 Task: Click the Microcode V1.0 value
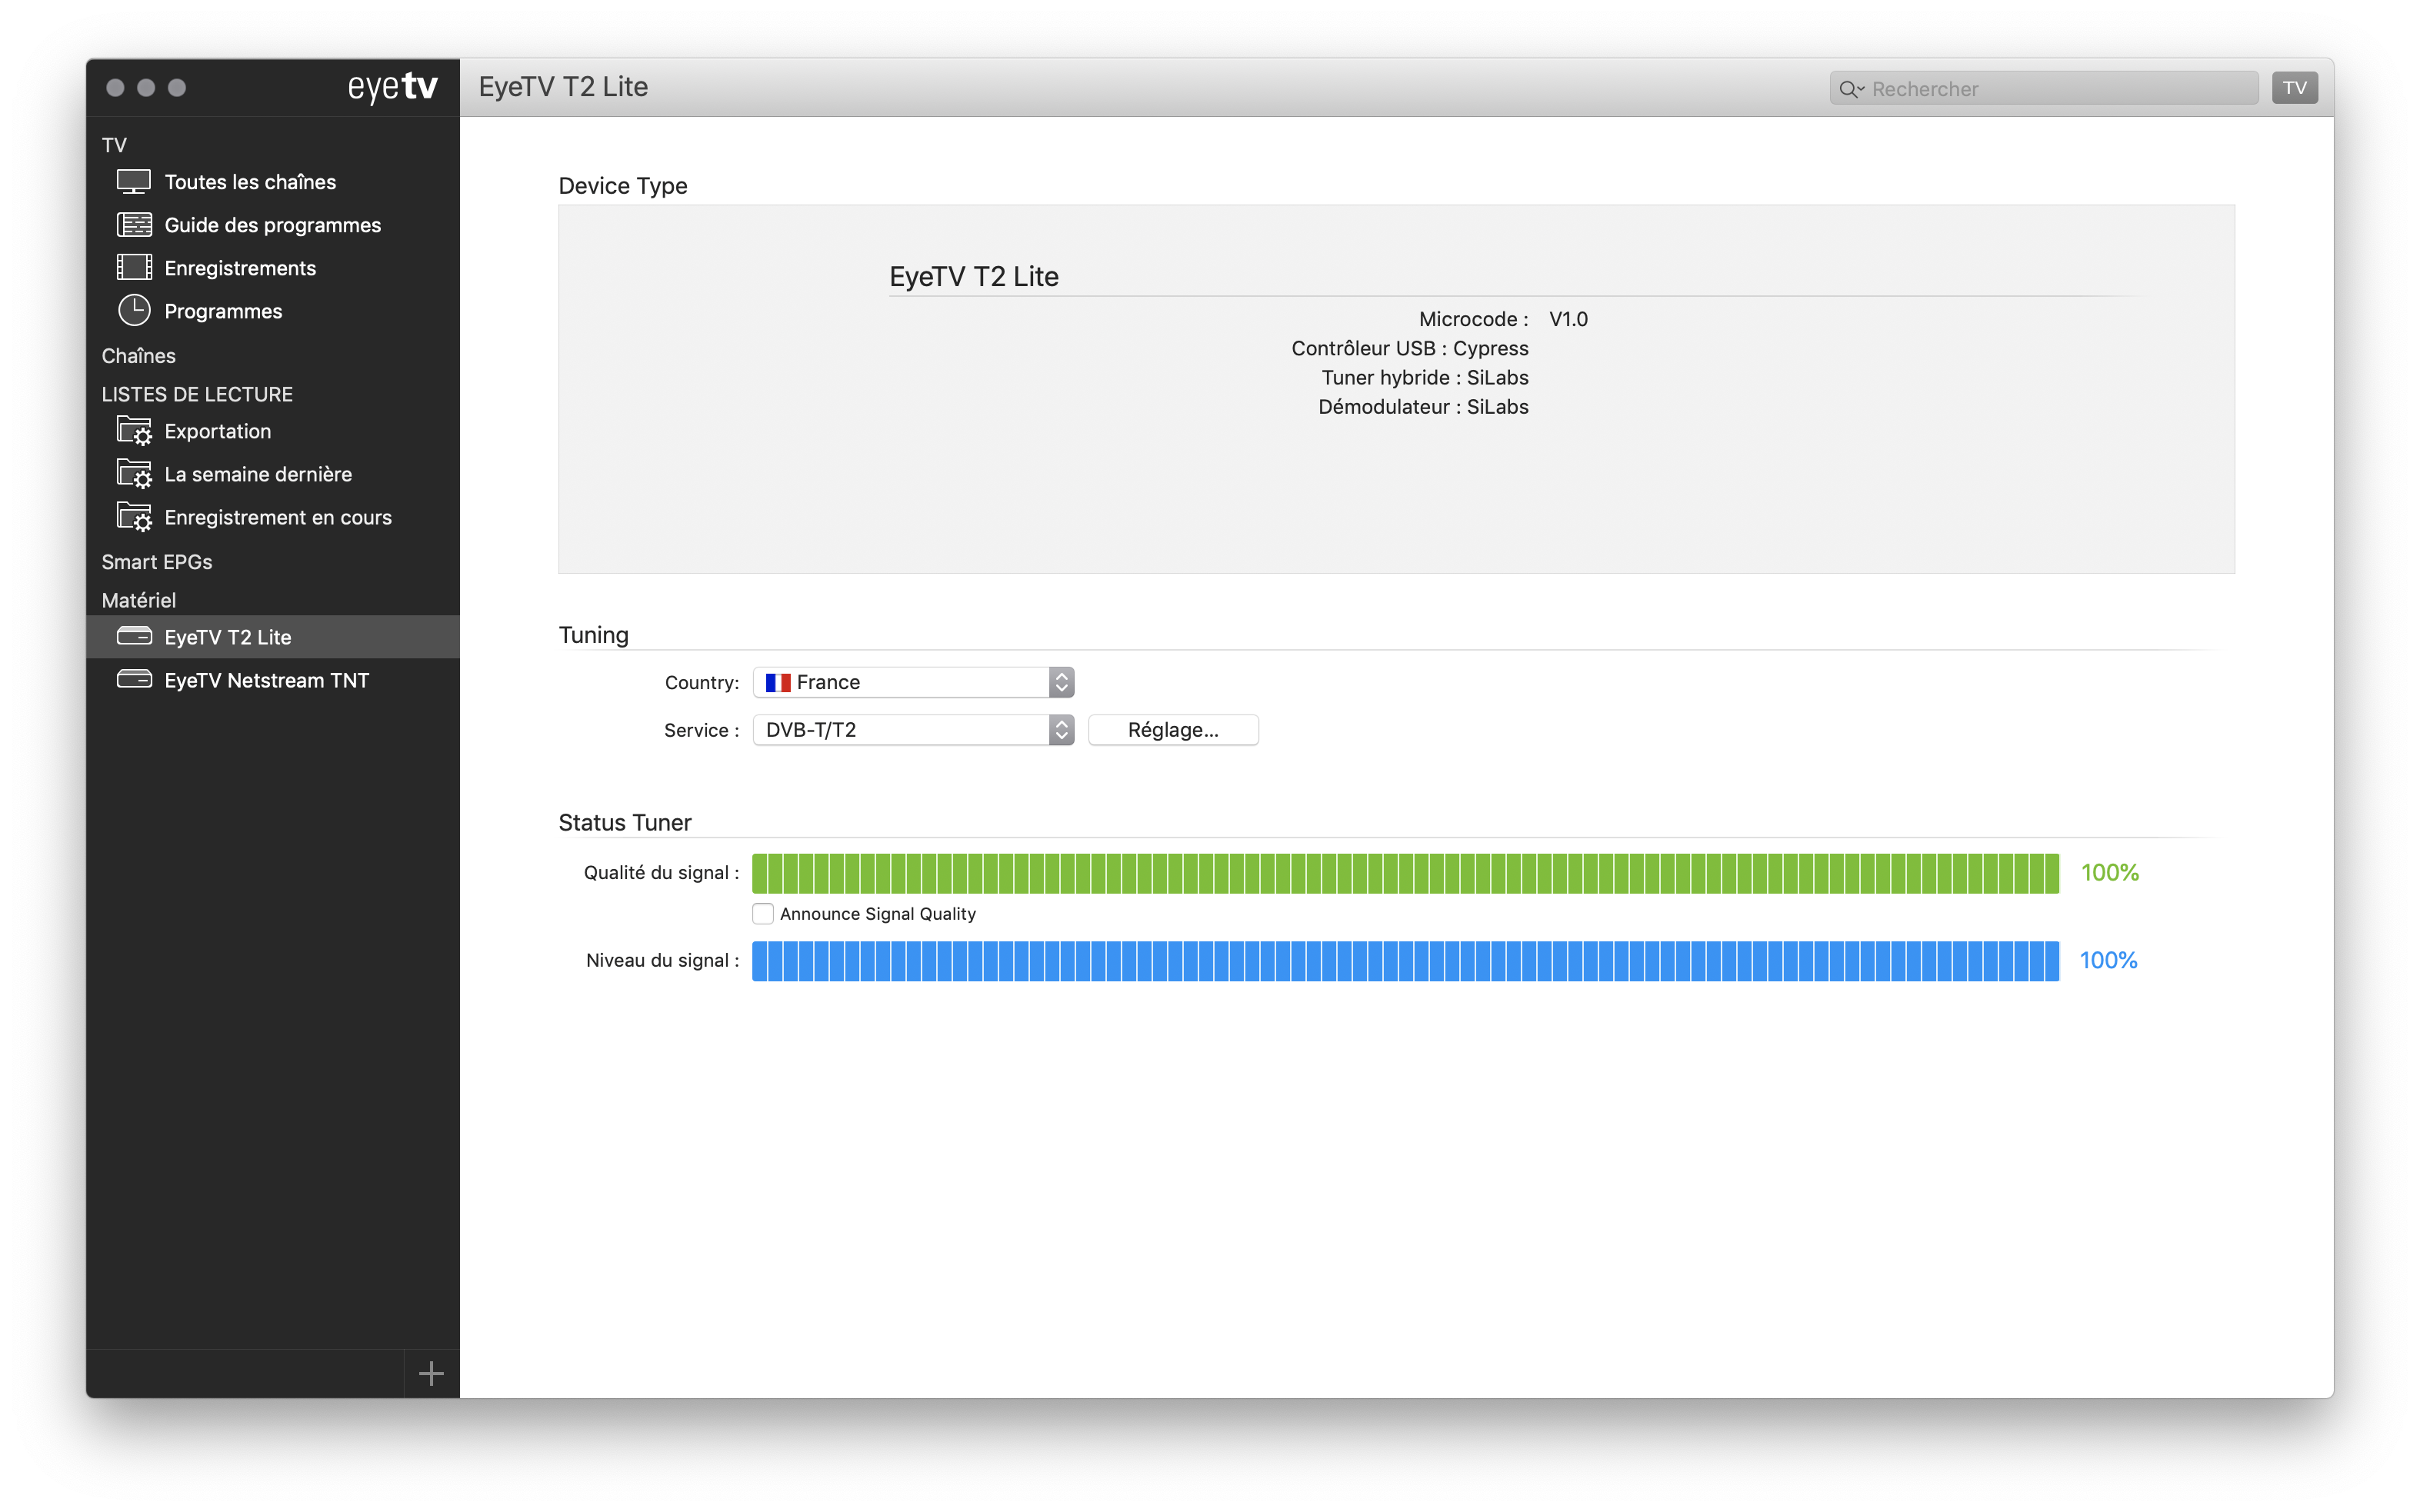(1568, 319)
